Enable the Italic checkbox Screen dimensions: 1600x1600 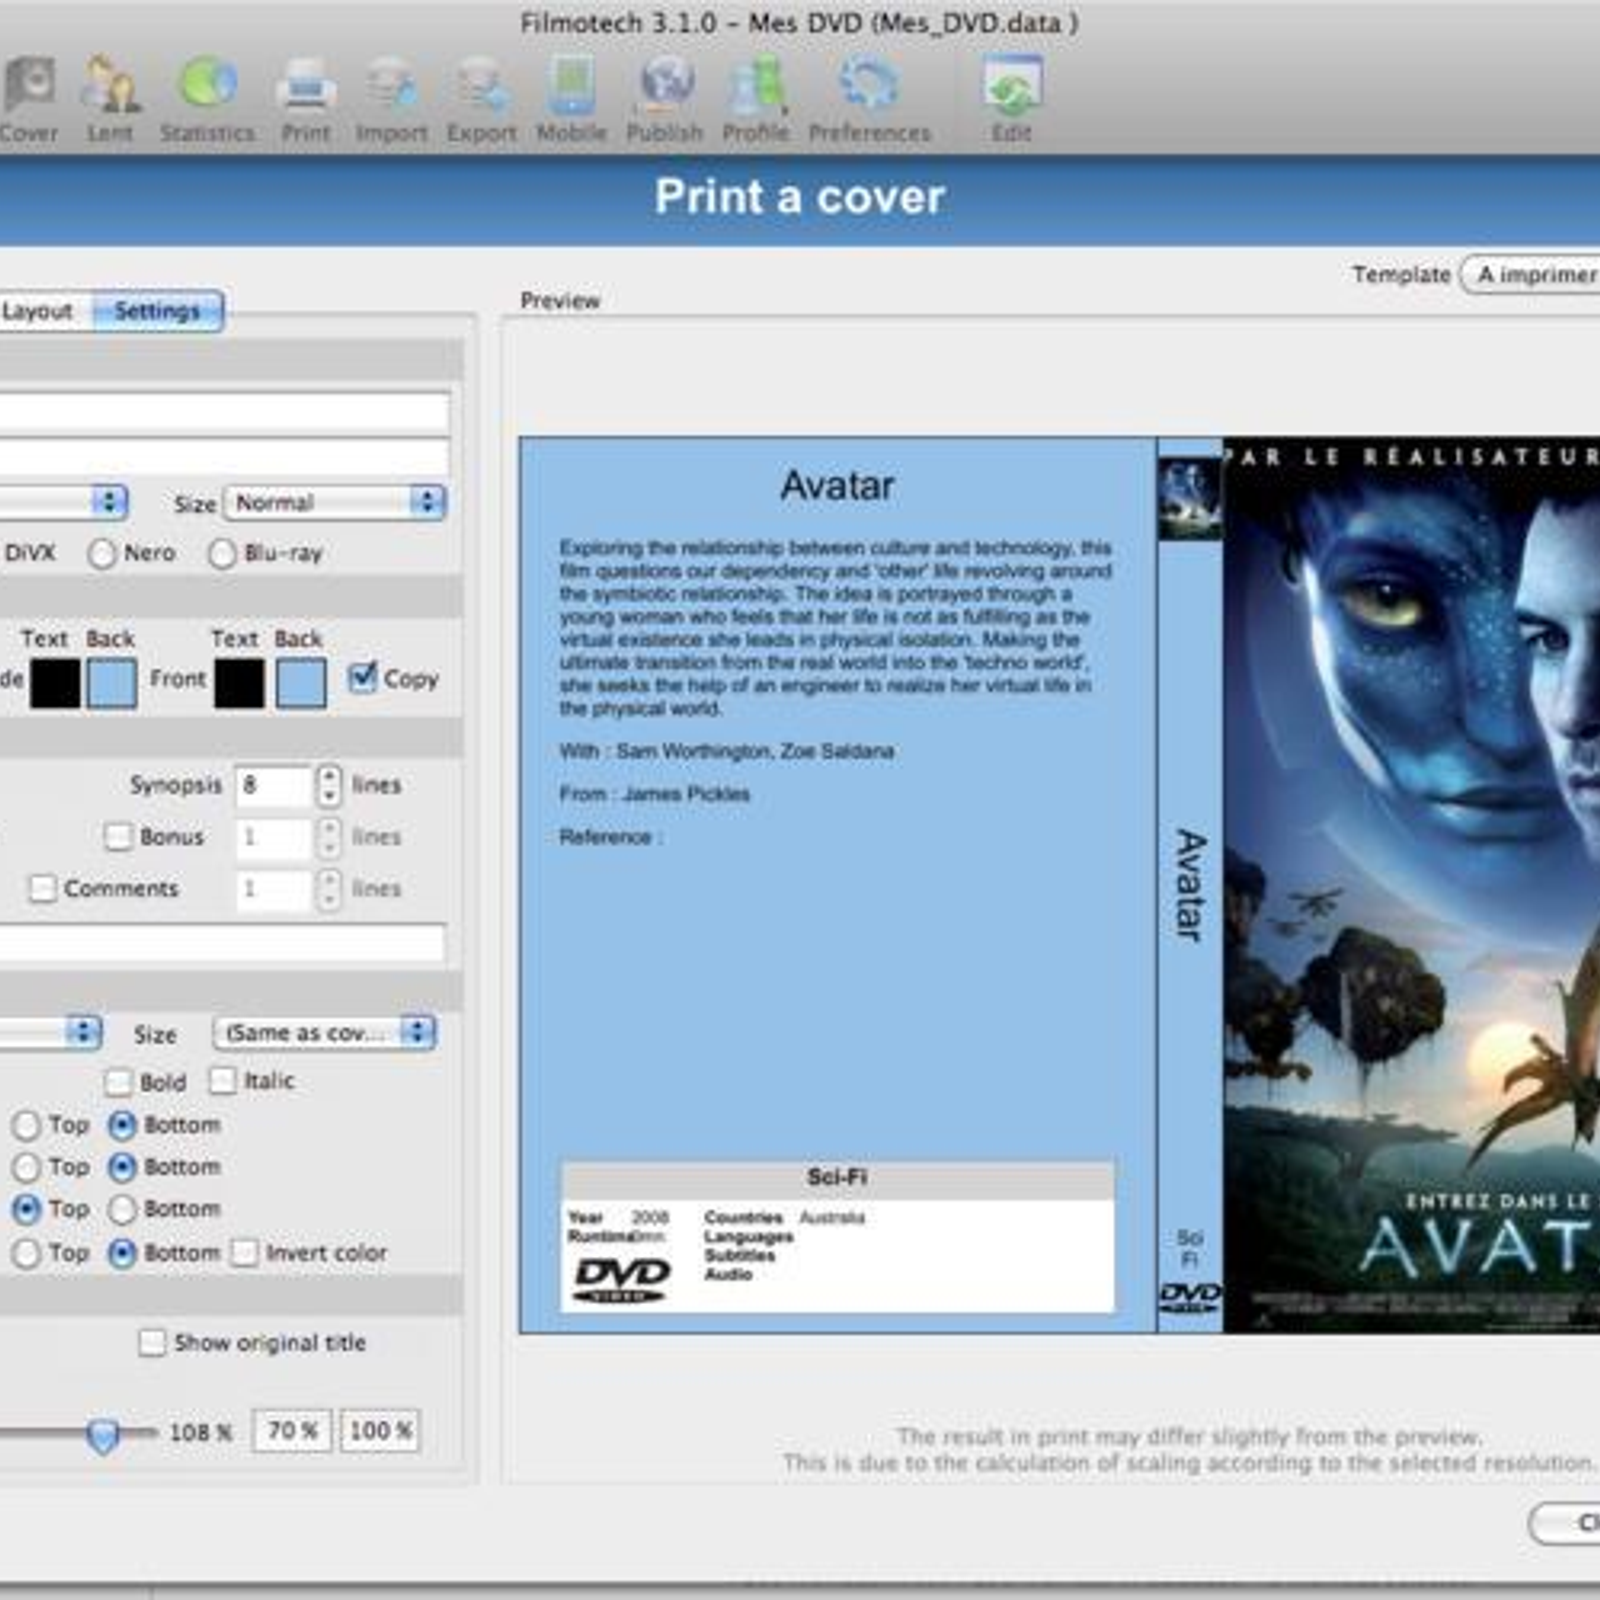point(222,1080)
